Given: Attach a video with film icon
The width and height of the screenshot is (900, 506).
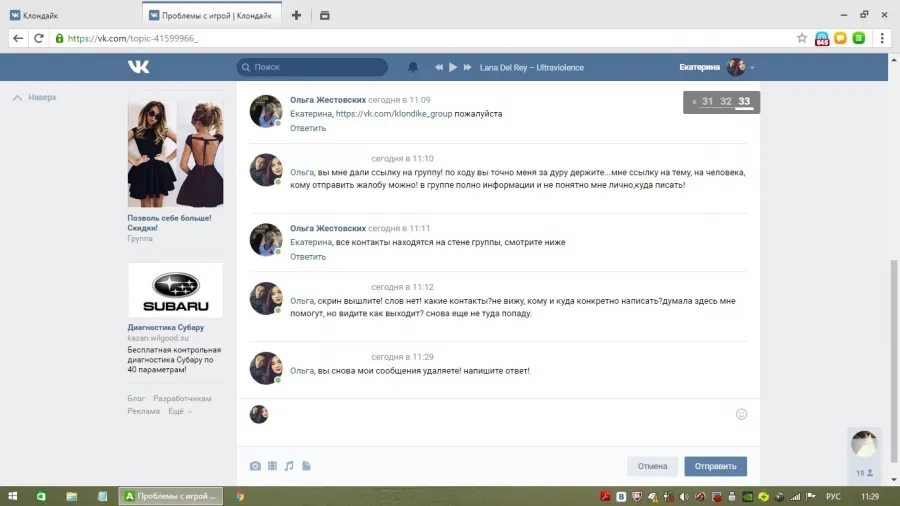Looking at the screenshot, I should (x=272, y=466).
